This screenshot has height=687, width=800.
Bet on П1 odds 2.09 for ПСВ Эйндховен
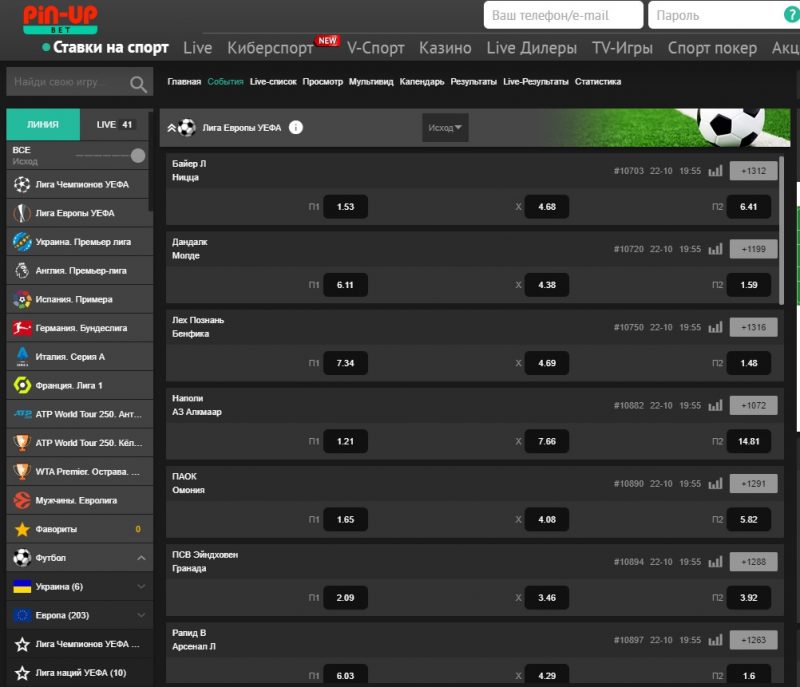(345, 597)
